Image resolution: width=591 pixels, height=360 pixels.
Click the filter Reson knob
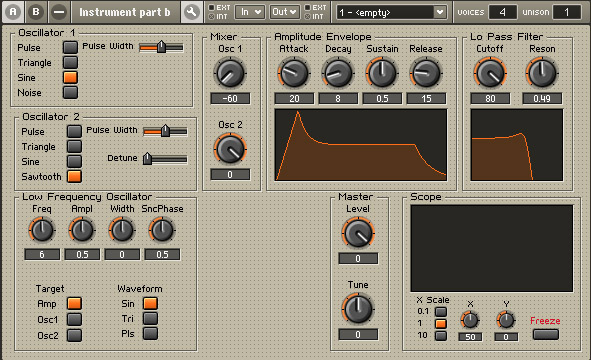tap(542, 73)
